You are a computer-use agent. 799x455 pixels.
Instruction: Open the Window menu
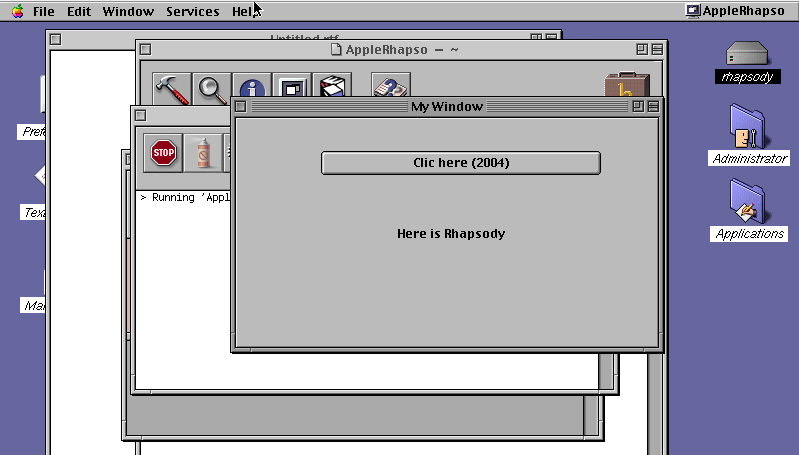(128, 11)
